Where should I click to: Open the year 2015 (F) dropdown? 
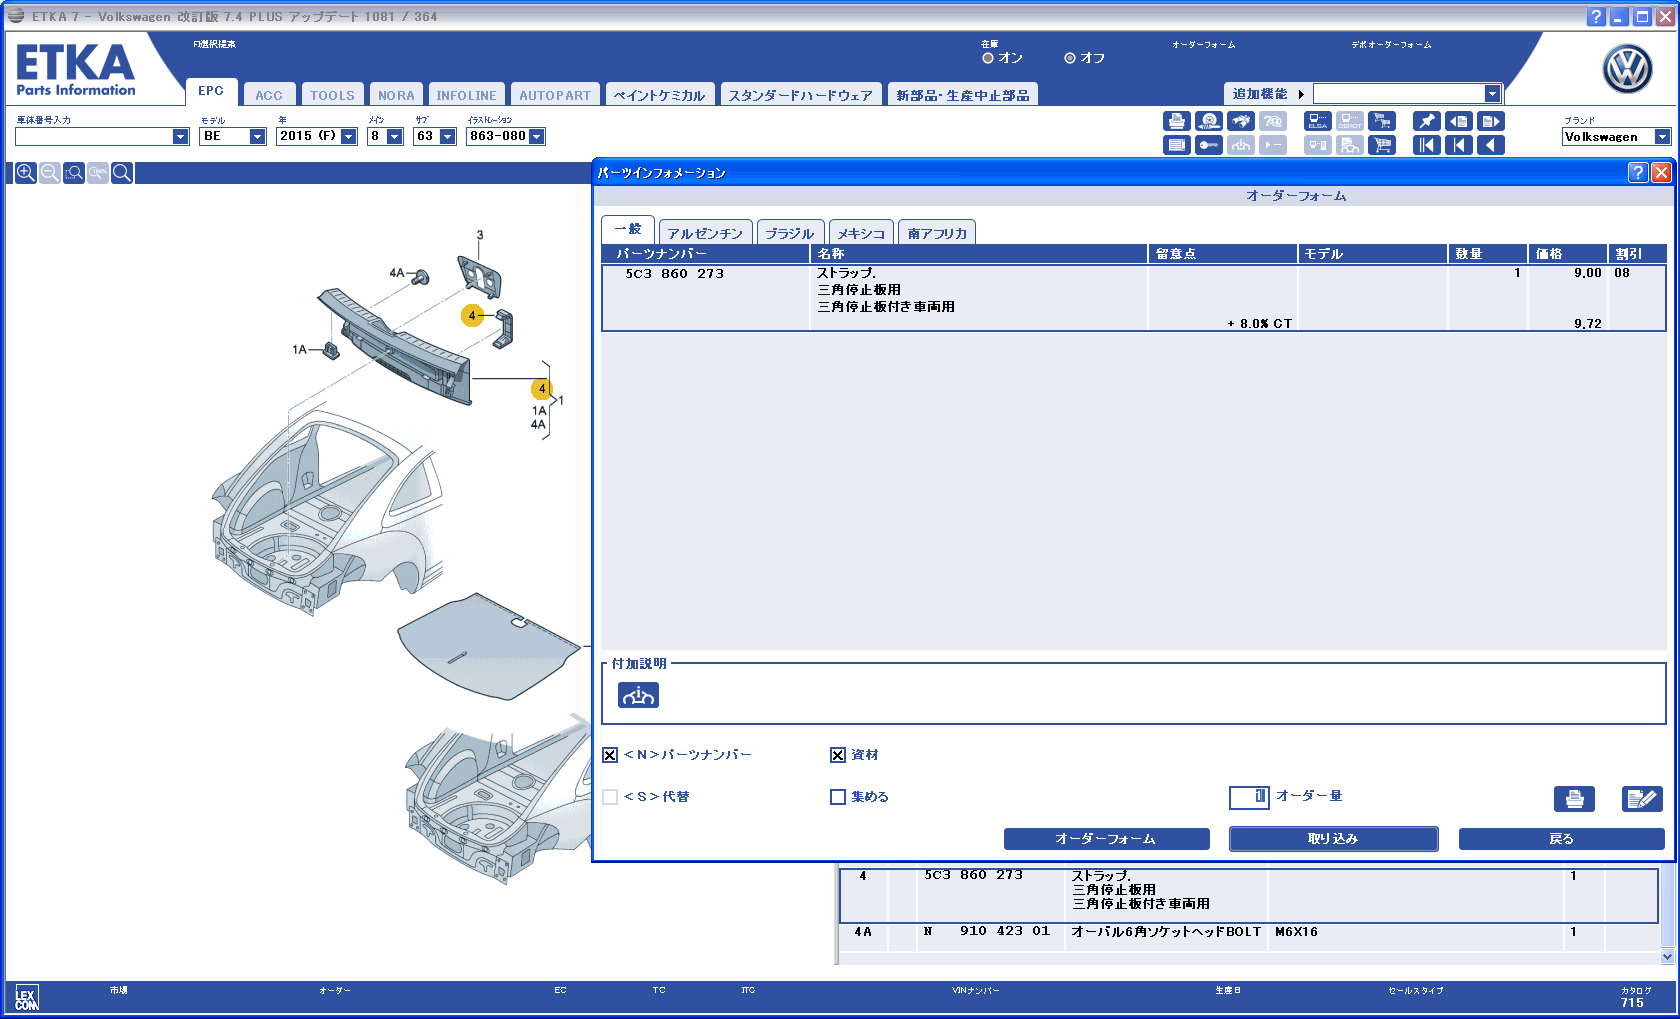[349, 137]
